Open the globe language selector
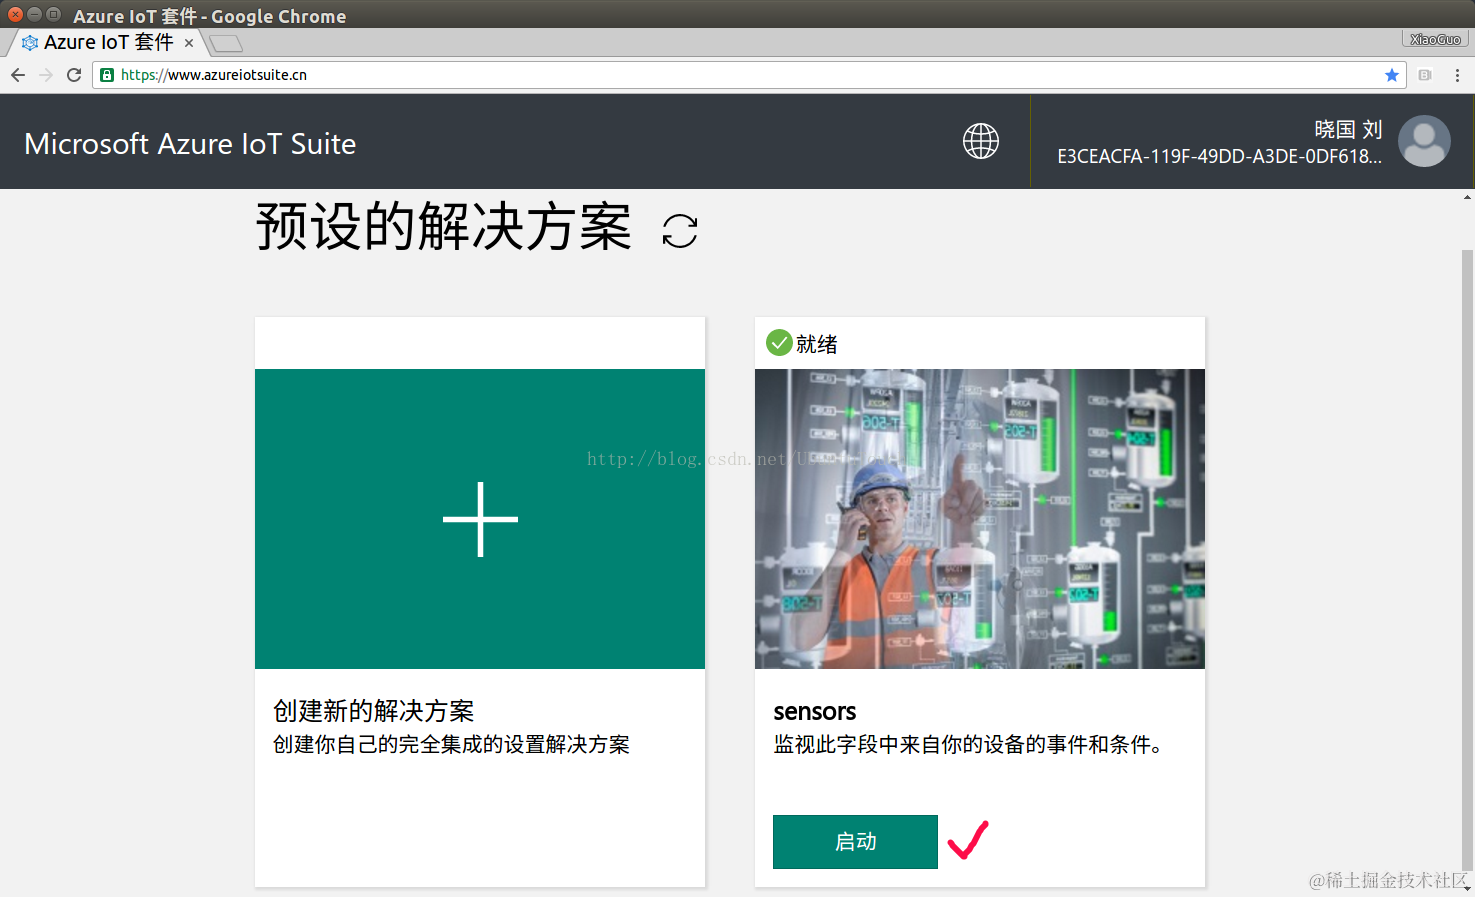Image resolution: width=1475 pixels, height=897 pixels. pyautogui.click(x=981, y=141)
